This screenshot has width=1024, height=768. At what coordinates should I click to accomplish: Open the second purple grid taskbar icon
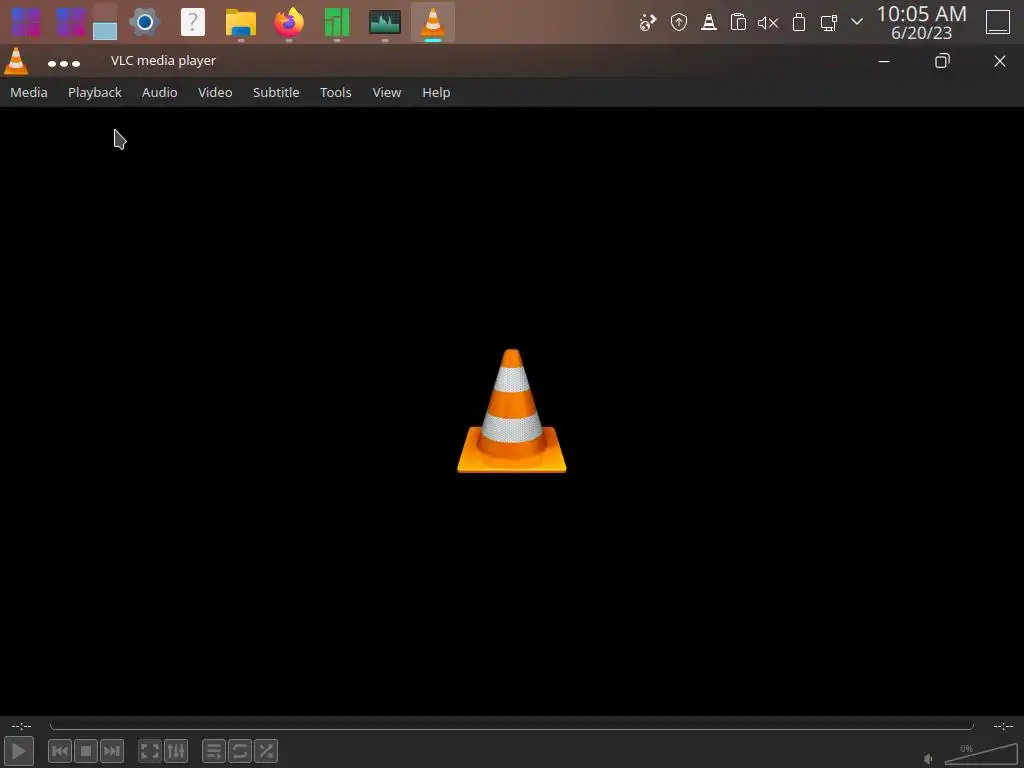point(71,22)
